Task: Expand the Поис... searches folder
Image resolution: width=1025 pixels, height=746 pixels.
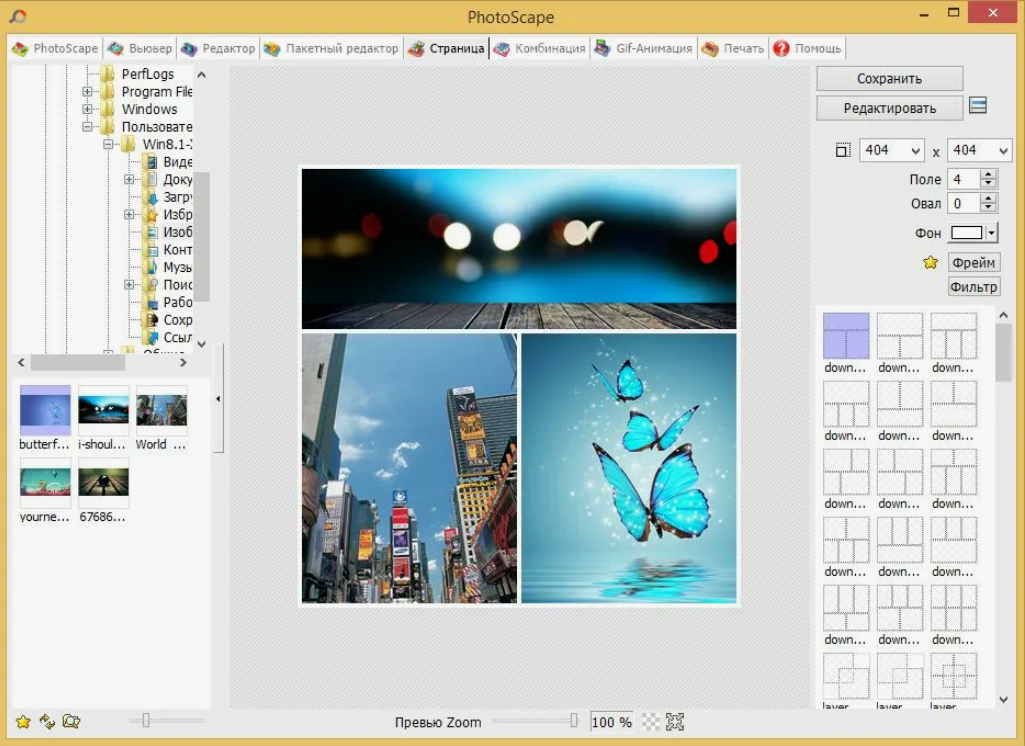Action: (x=129, y=284)
